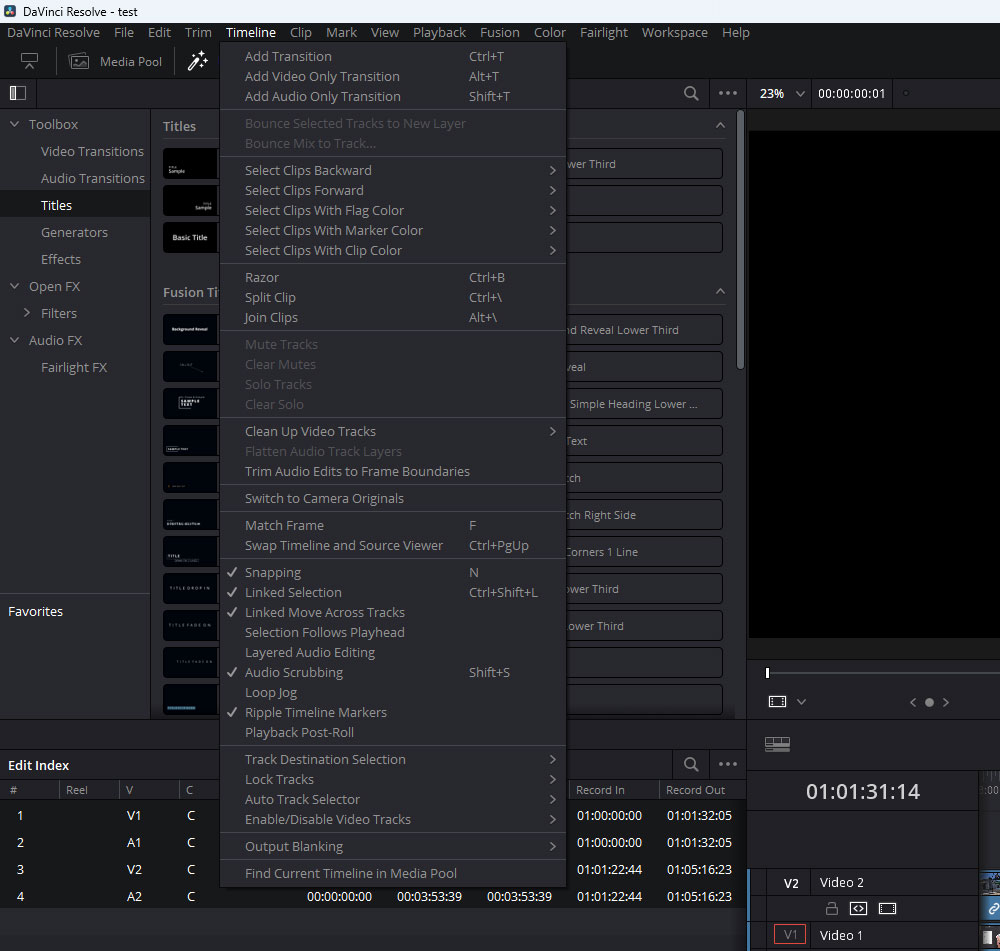Image resolution: width=1000 pixels, height=951 pixels.
Task: Open the Playback menu
Action: coord(439,33)
